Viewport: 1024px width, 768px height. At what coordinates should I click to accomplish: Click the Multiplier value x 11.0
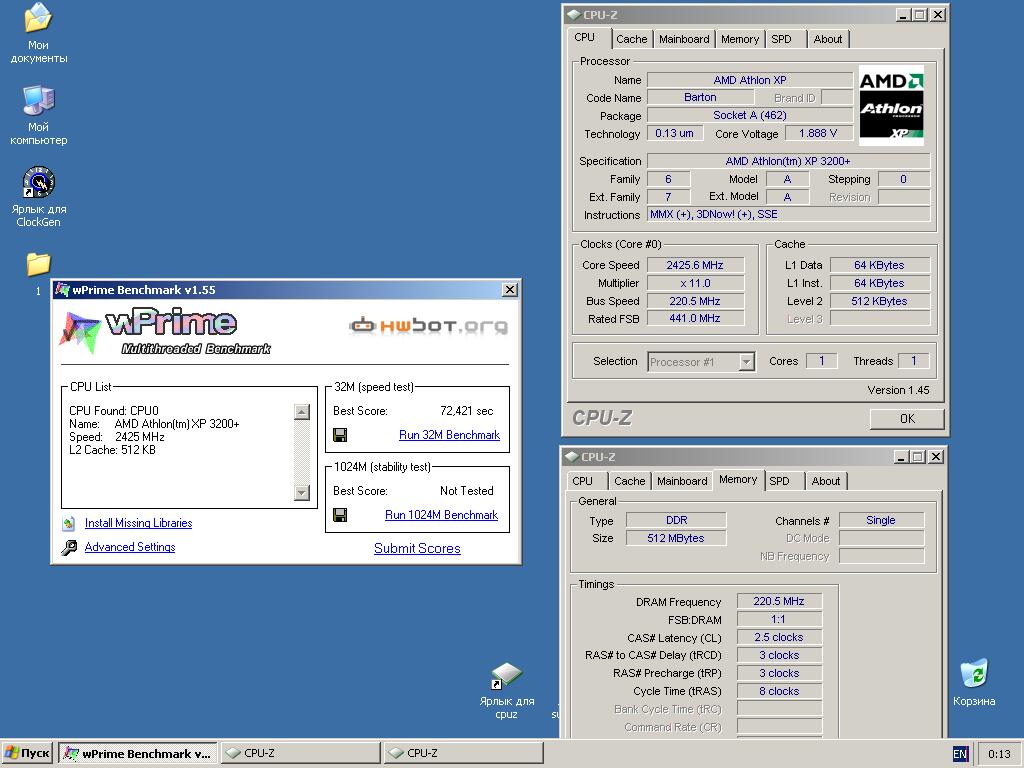coord(695,283)
